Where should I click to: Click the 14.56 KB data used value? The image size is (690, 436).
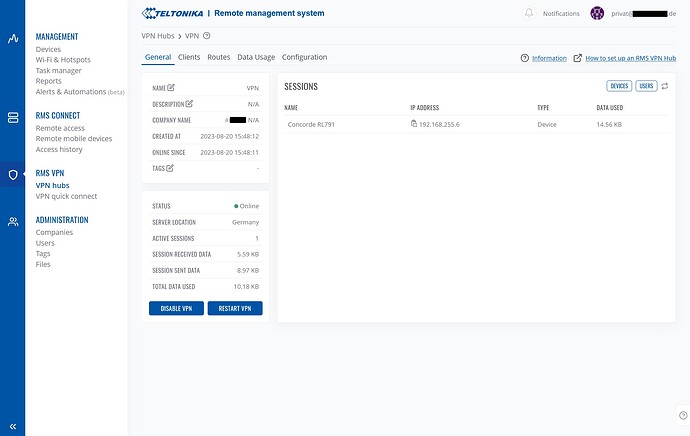(x=609, y=125)
